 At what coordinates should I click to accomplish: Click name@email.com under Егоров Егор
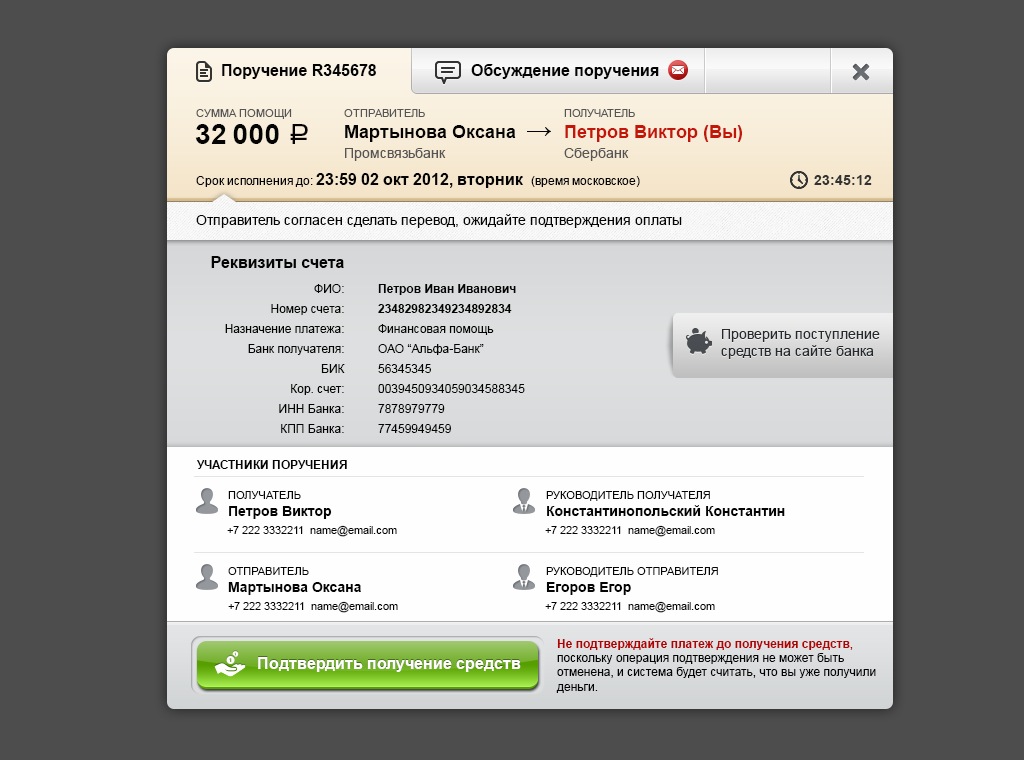point(671,607)
